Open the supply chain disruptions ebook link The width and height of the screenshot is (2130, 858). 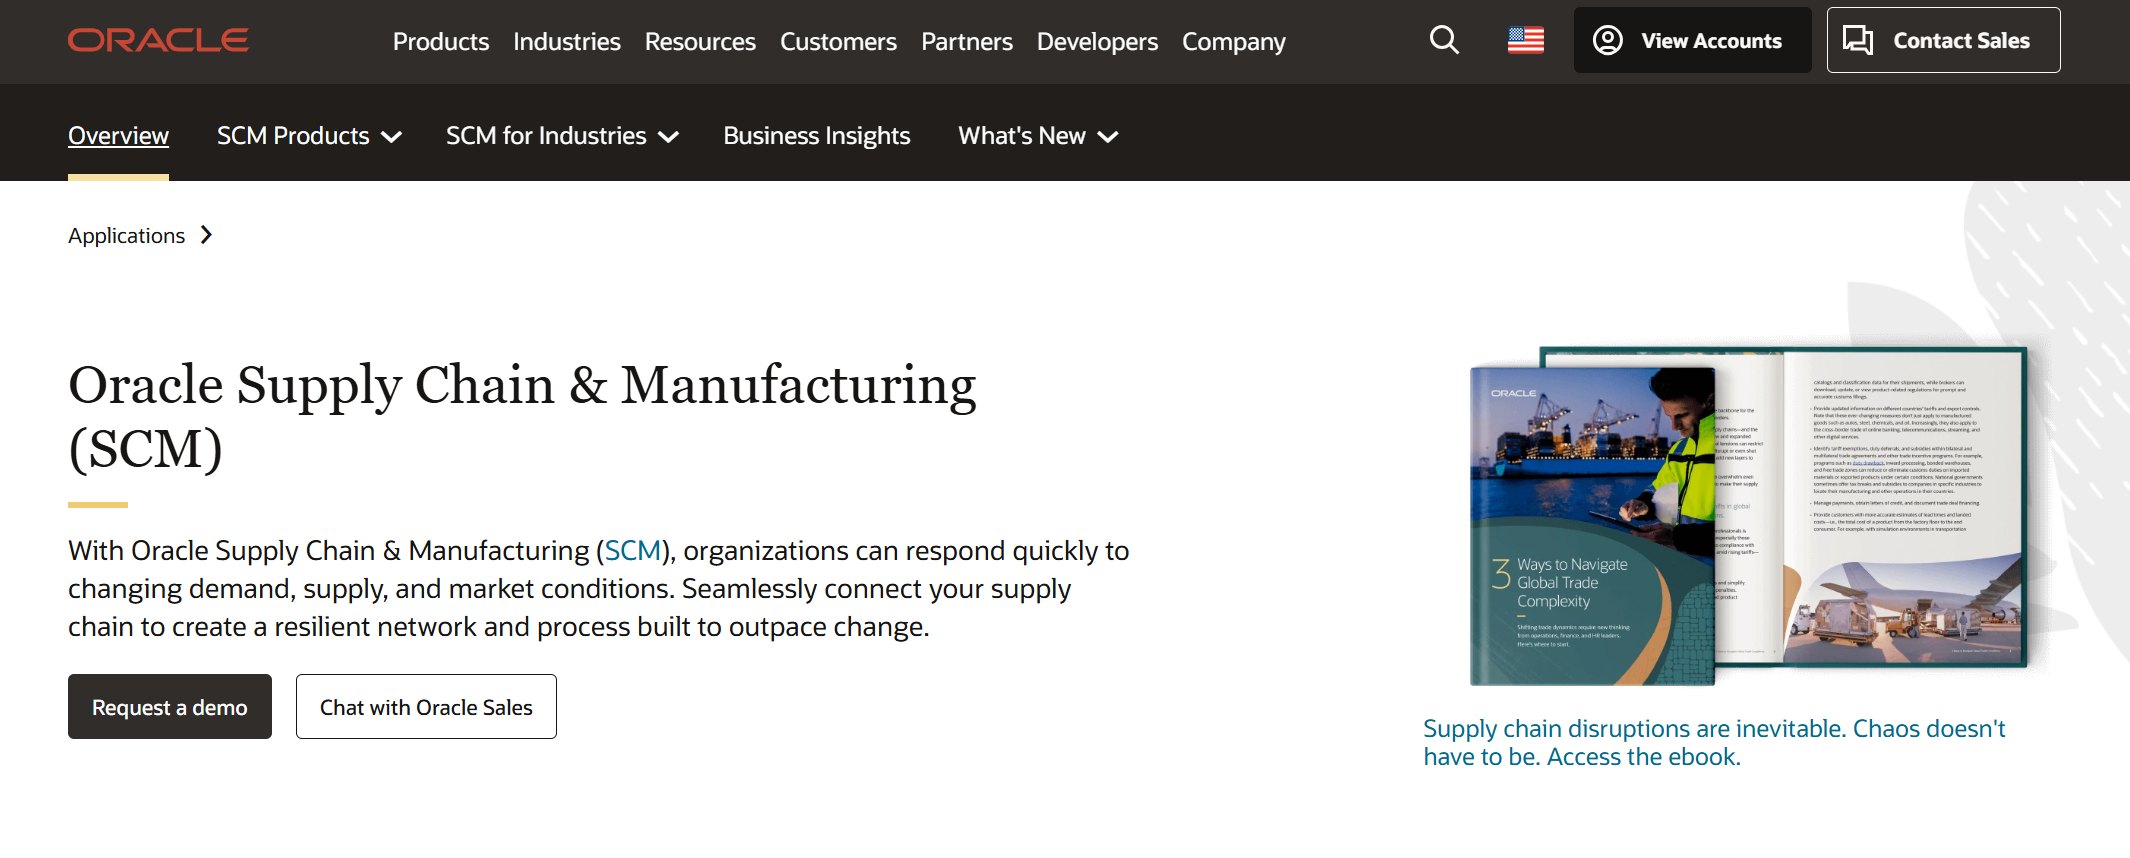tap(1714, 743)
